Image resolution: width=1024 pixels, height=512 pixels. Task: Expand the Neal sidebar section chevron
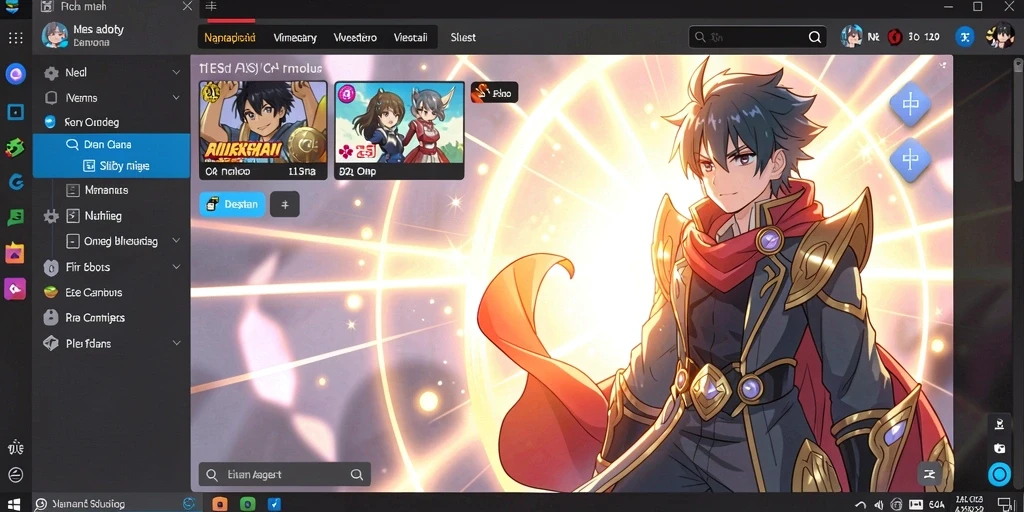(x=176, y=72)
